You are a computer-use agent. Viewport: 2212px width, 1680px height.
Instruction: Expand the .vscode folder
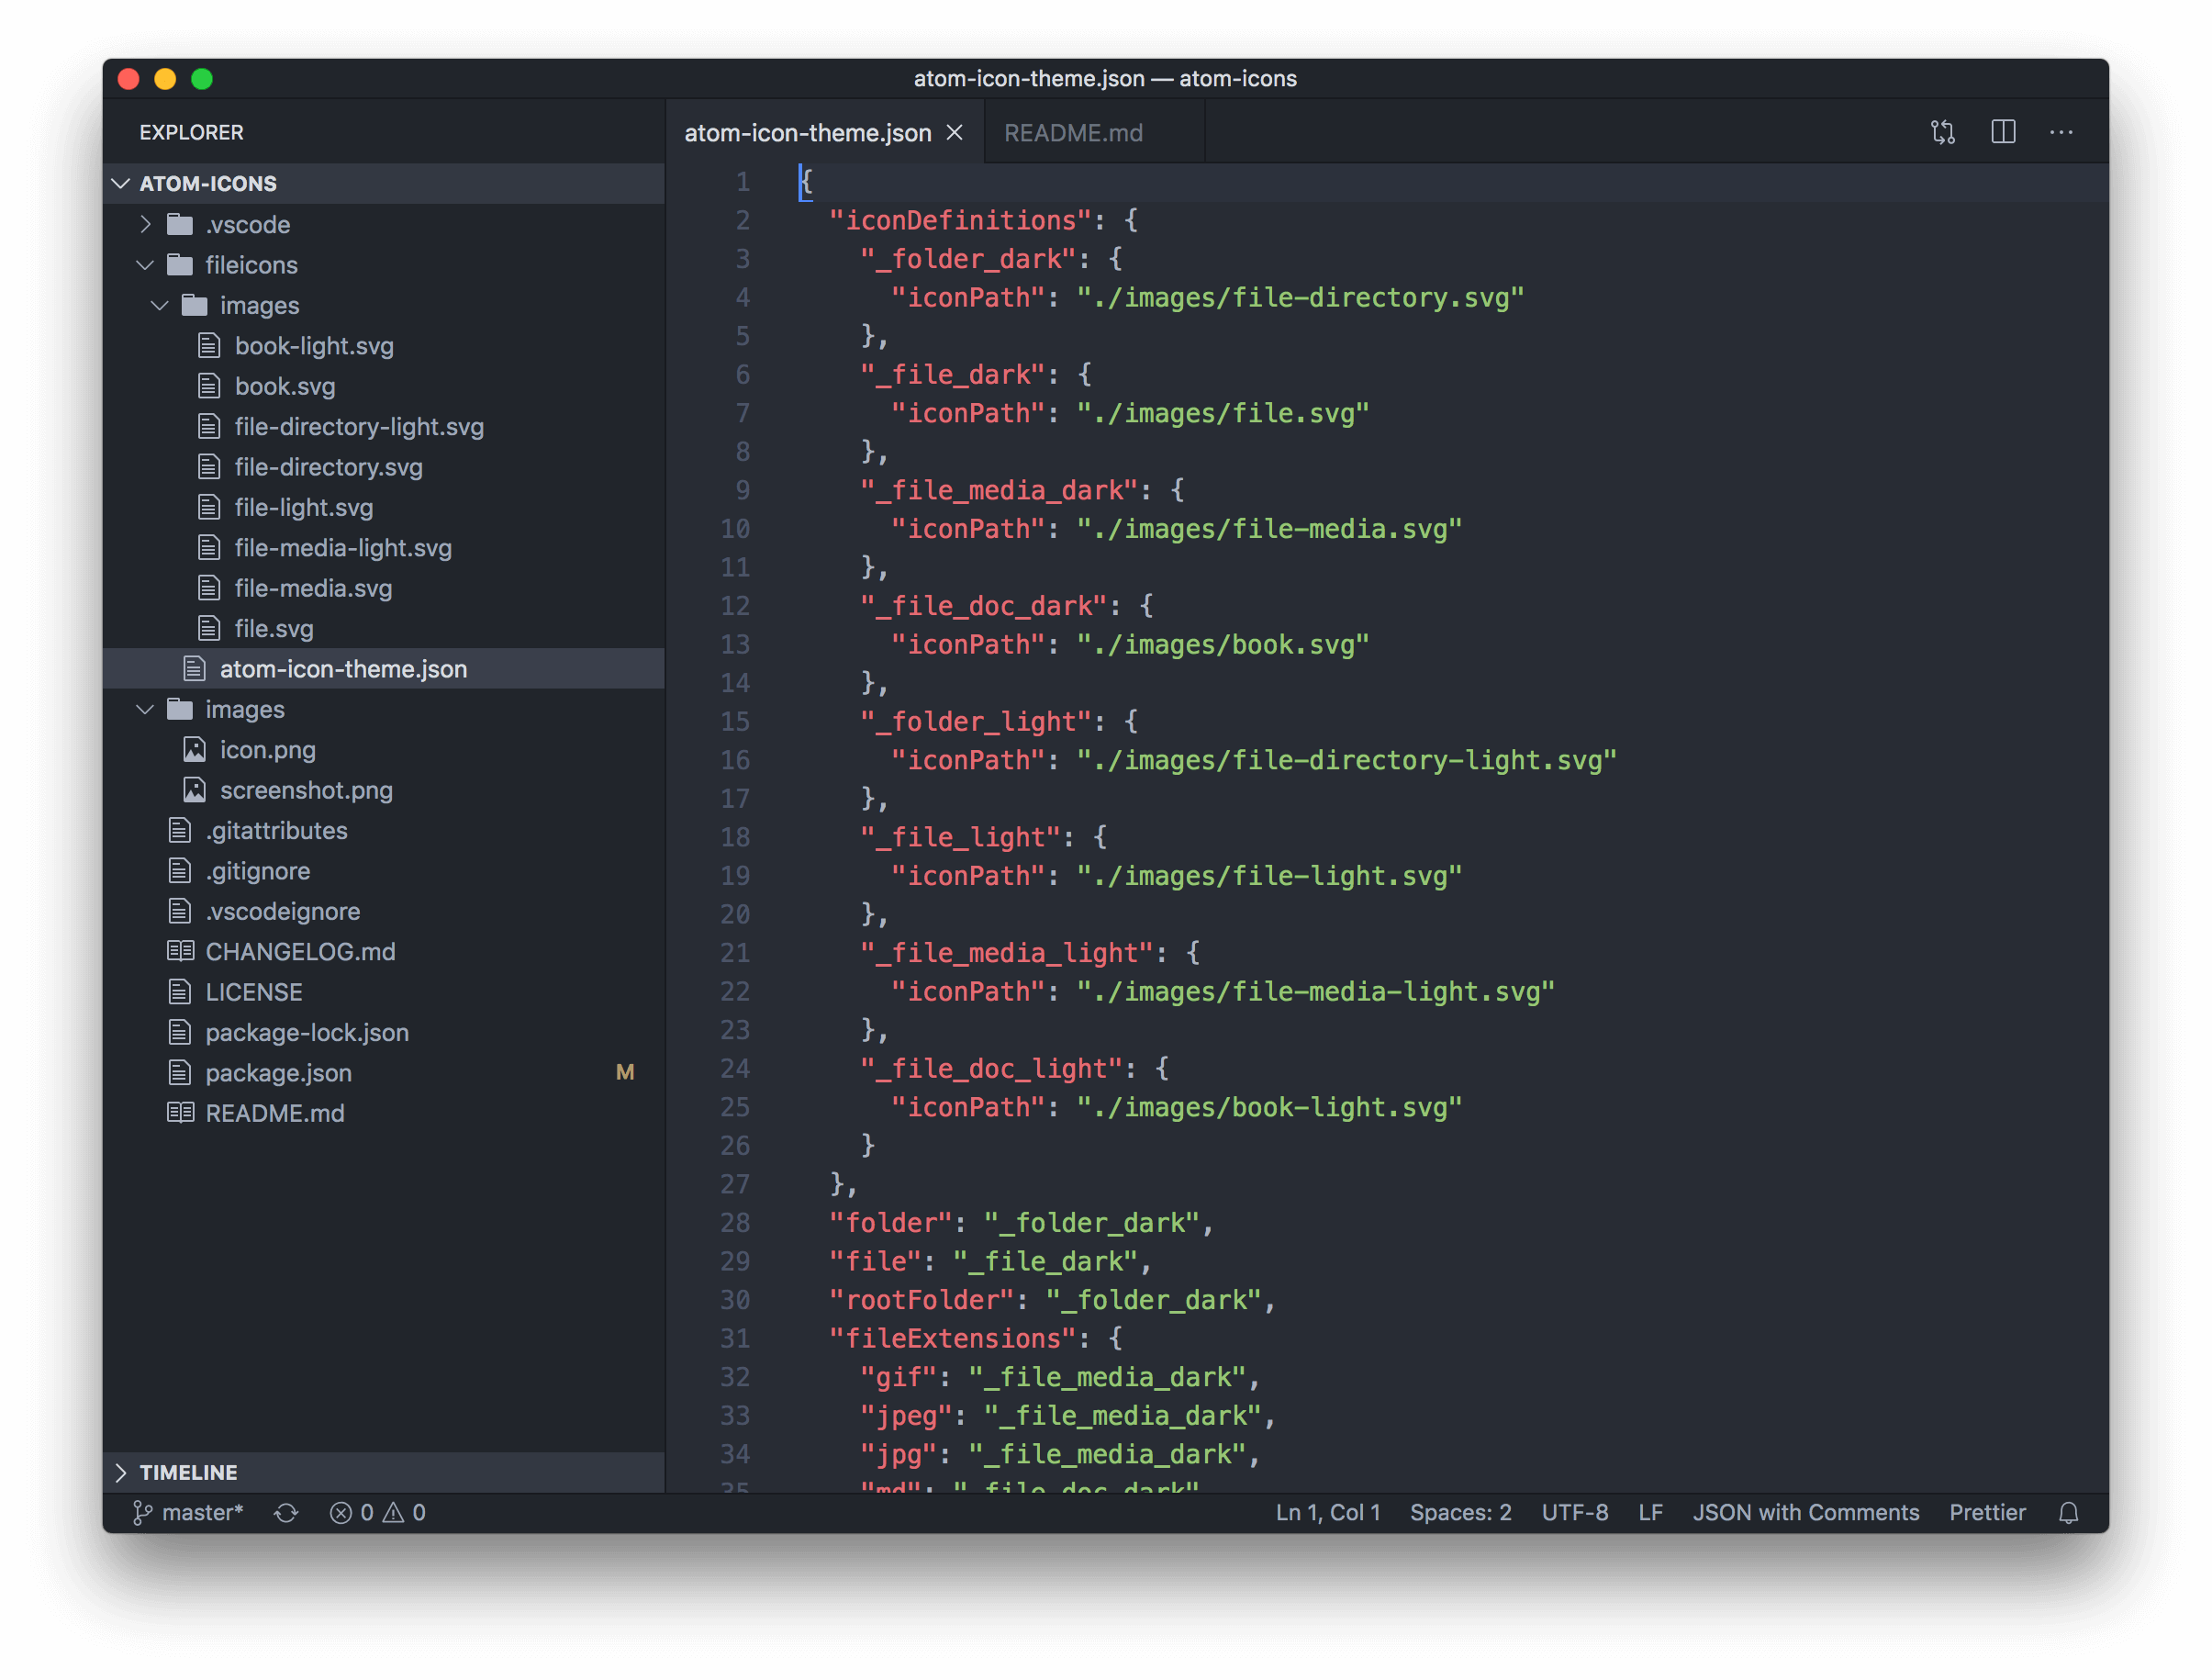pos(247,224)
